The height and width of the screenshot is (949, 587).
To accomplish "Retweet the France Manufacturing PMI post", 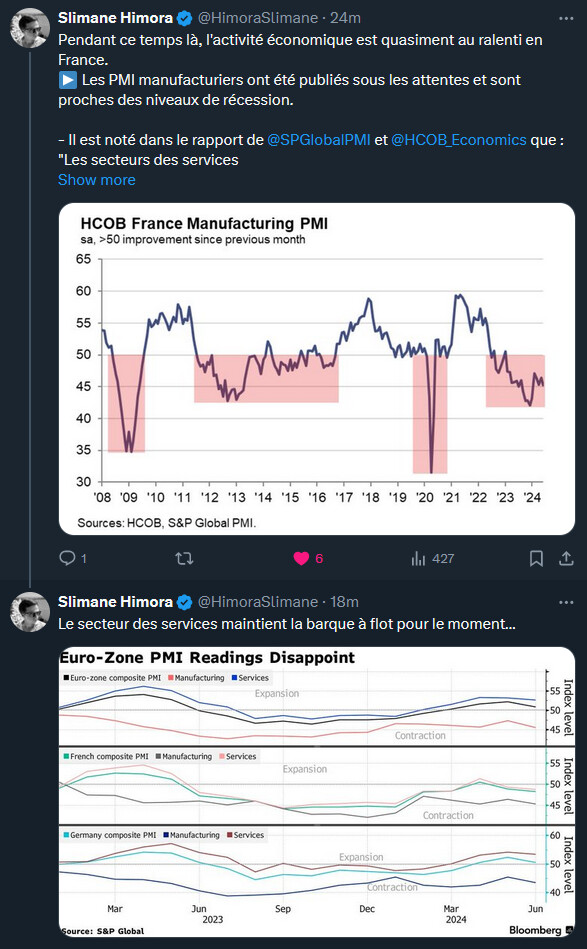I will click(184, 558).
